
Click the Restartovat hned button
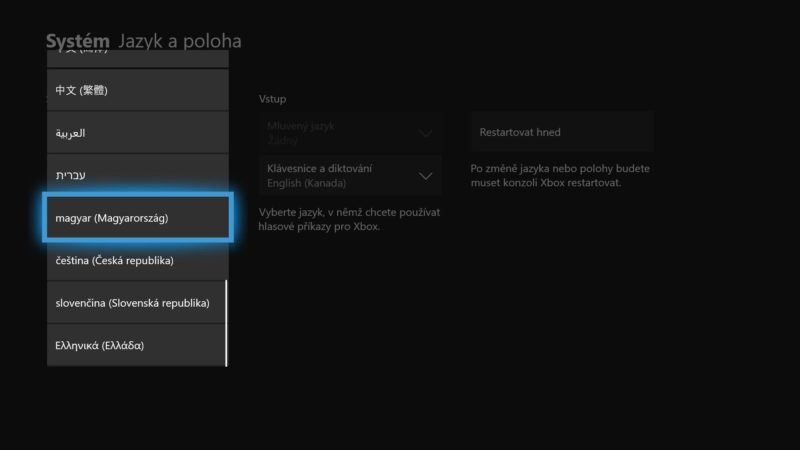[x=562, y=132]
